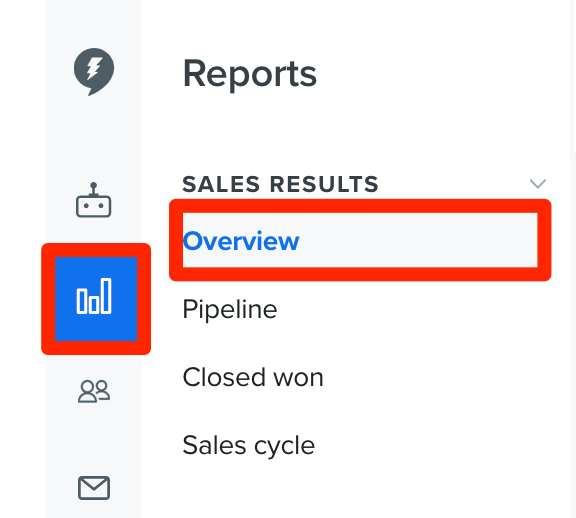The height and width of the screenshot is (518, 576).
Task: Open the Pipeline report
Action: pyautogui.click(x=230, y=309)
